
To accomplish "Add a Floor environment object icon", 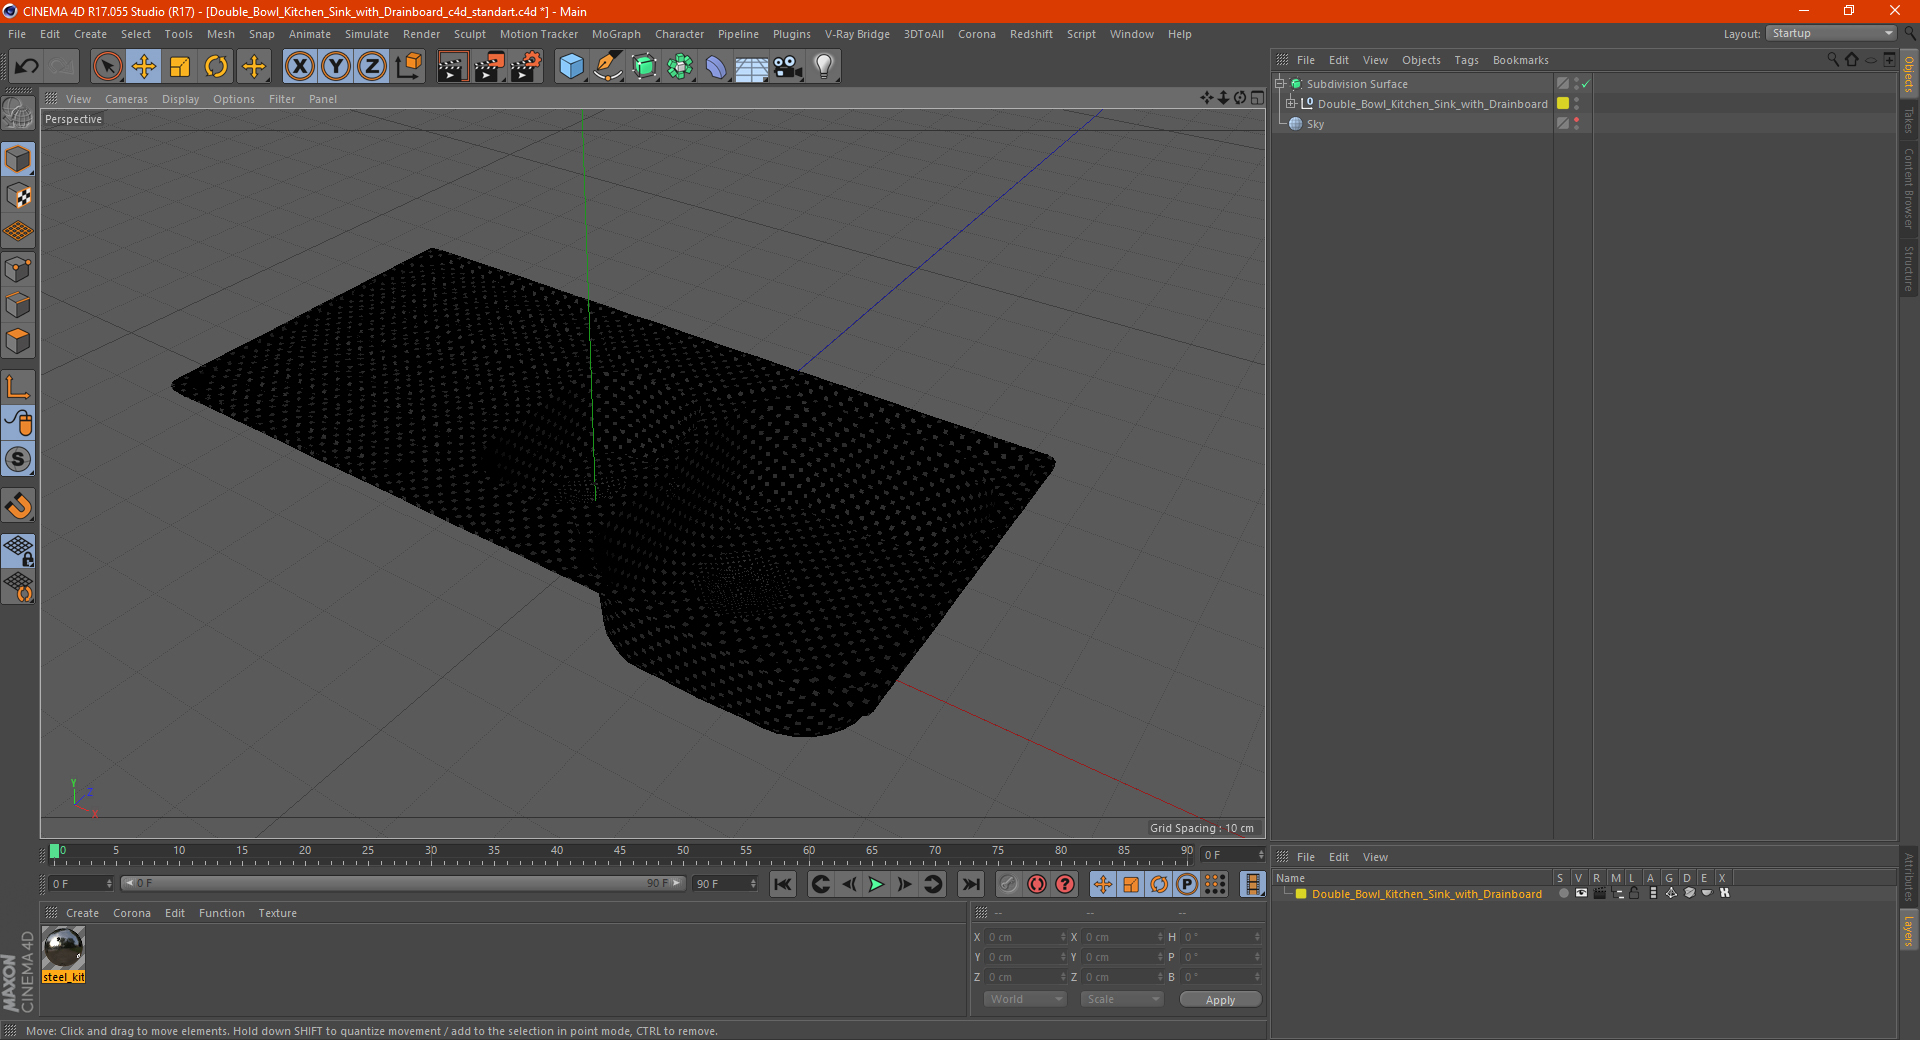I will (x=752, y=67).
